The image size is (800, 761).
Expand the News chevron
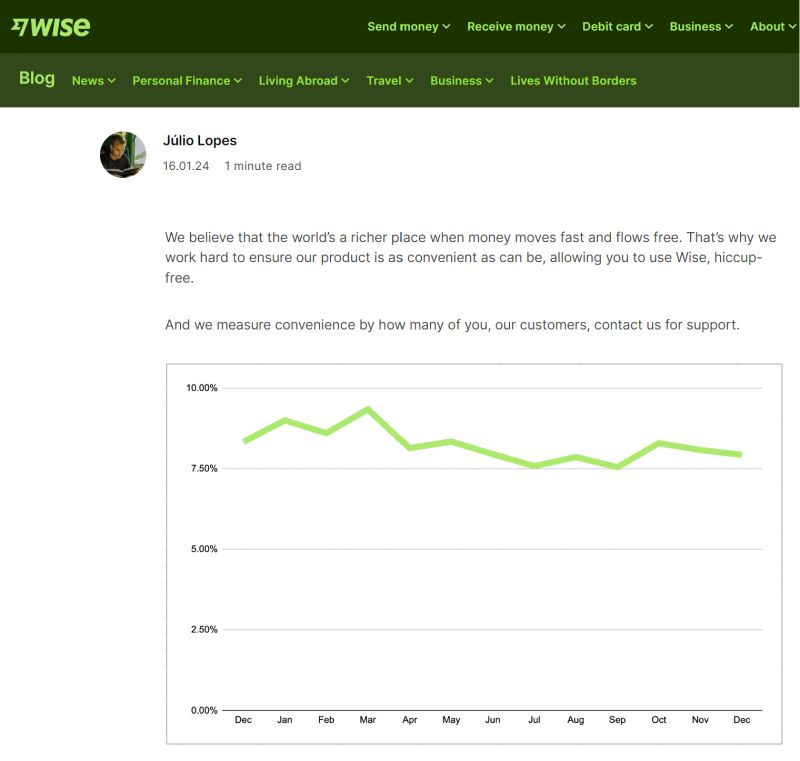[x=111, y=81]
